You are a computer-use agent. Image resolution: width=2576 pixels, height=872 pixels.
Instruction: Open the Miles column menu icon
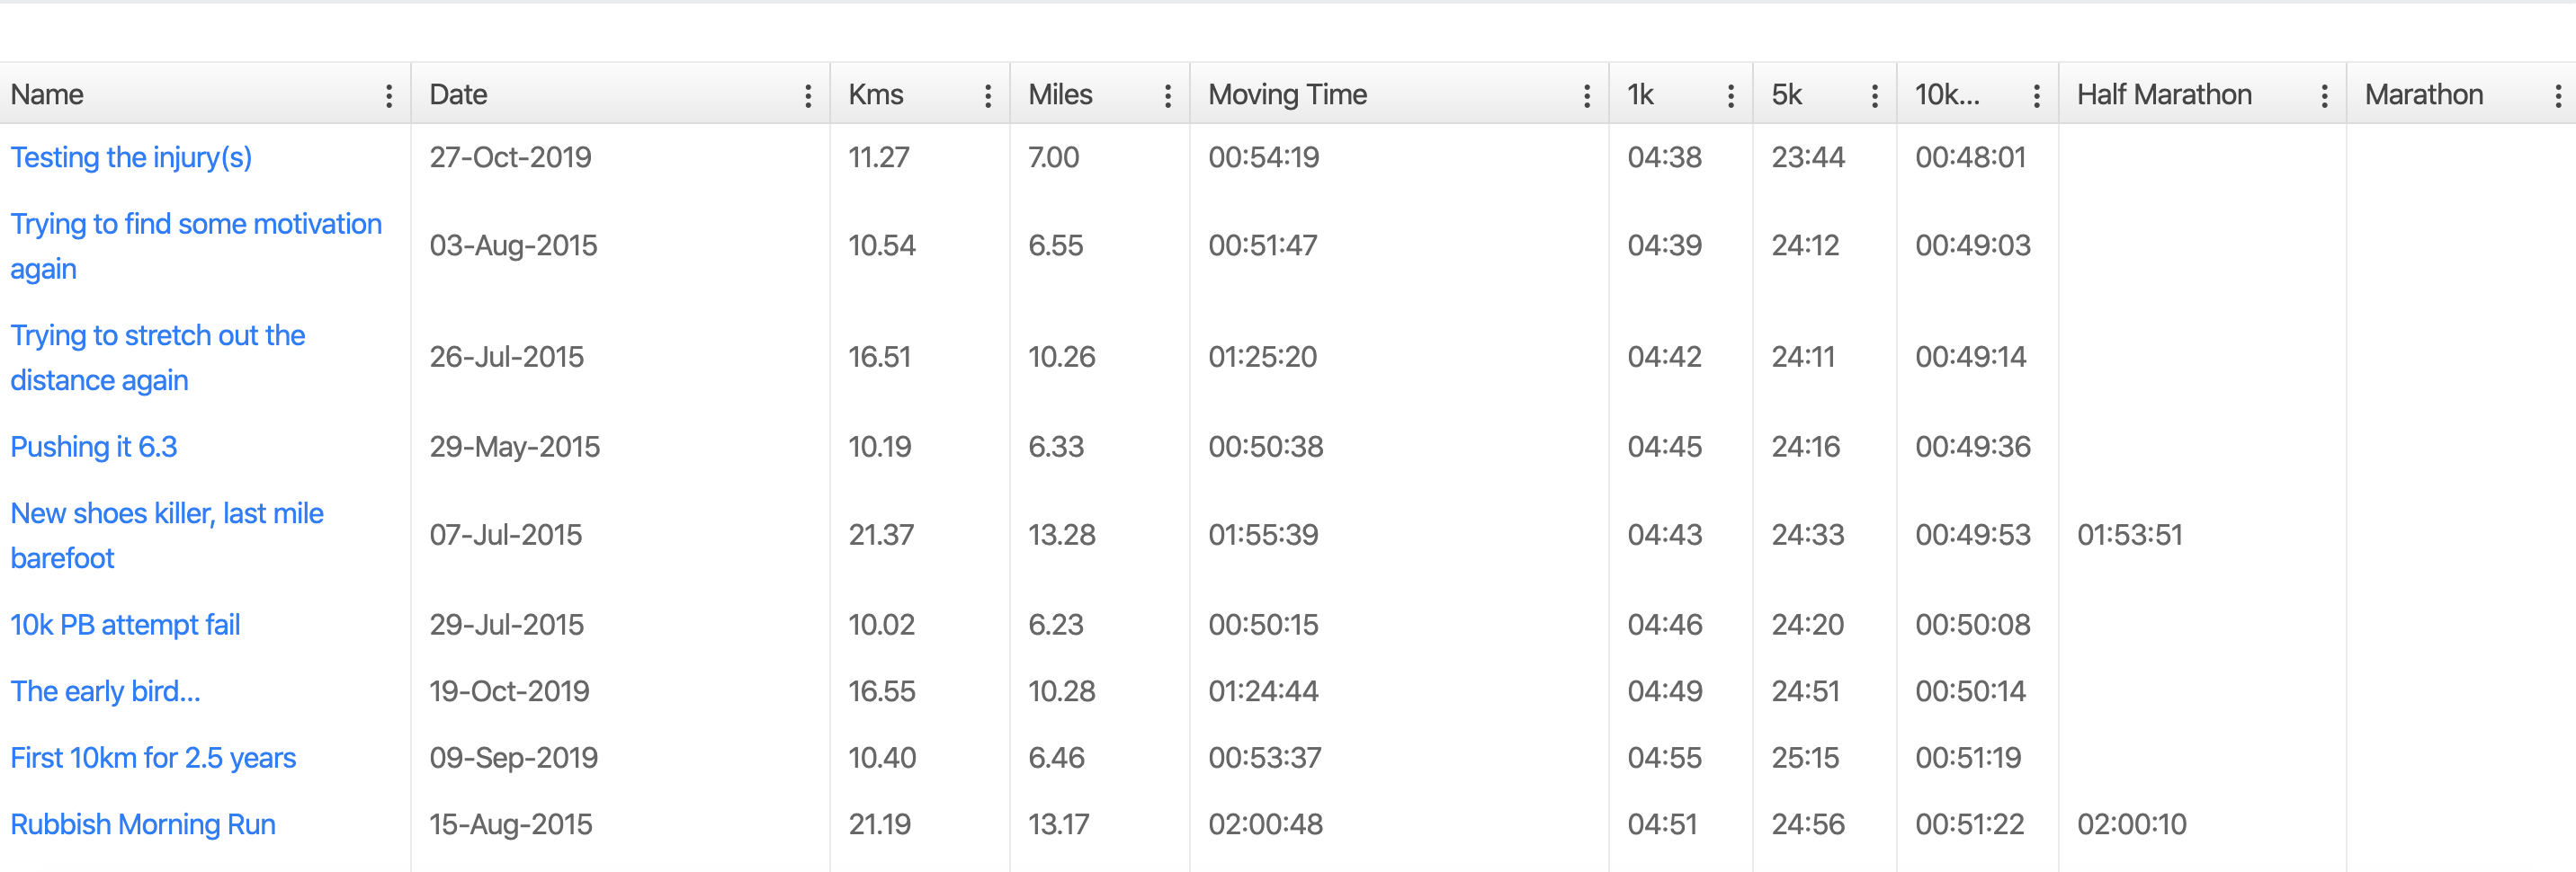[1168, 96]
